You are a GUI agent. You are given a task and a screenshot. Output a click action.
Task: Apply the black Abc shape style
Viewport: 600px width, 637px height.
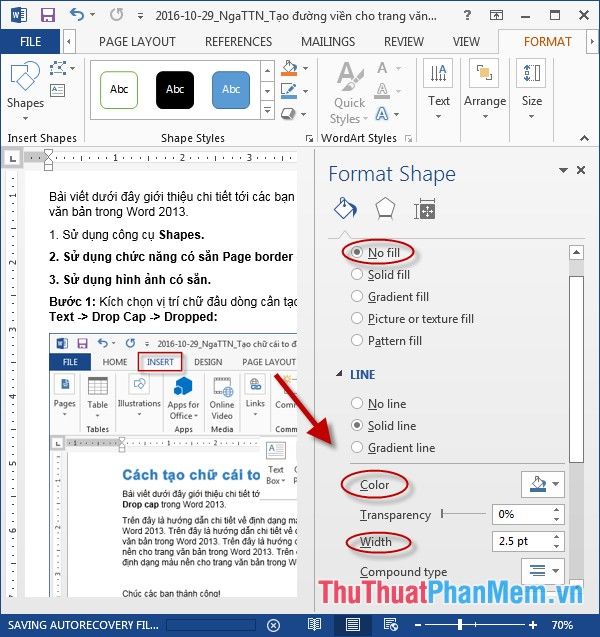tap(175, 90)
